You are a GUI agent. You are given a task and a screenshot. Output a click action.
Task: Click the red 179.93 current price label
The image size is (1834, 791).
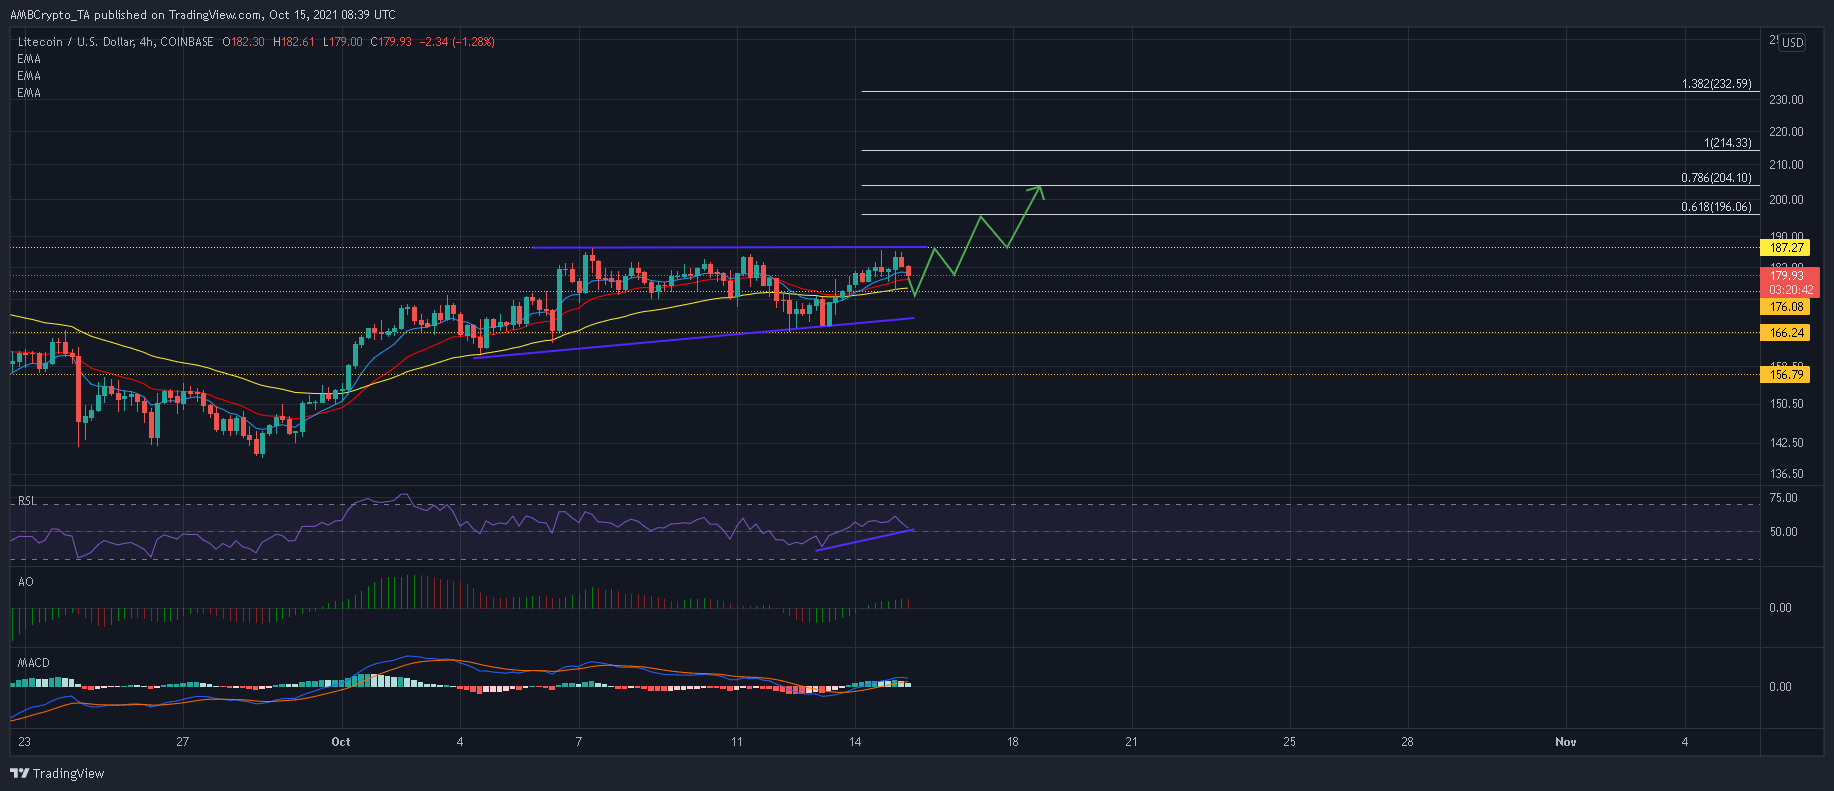click(x=1786, y=276)
